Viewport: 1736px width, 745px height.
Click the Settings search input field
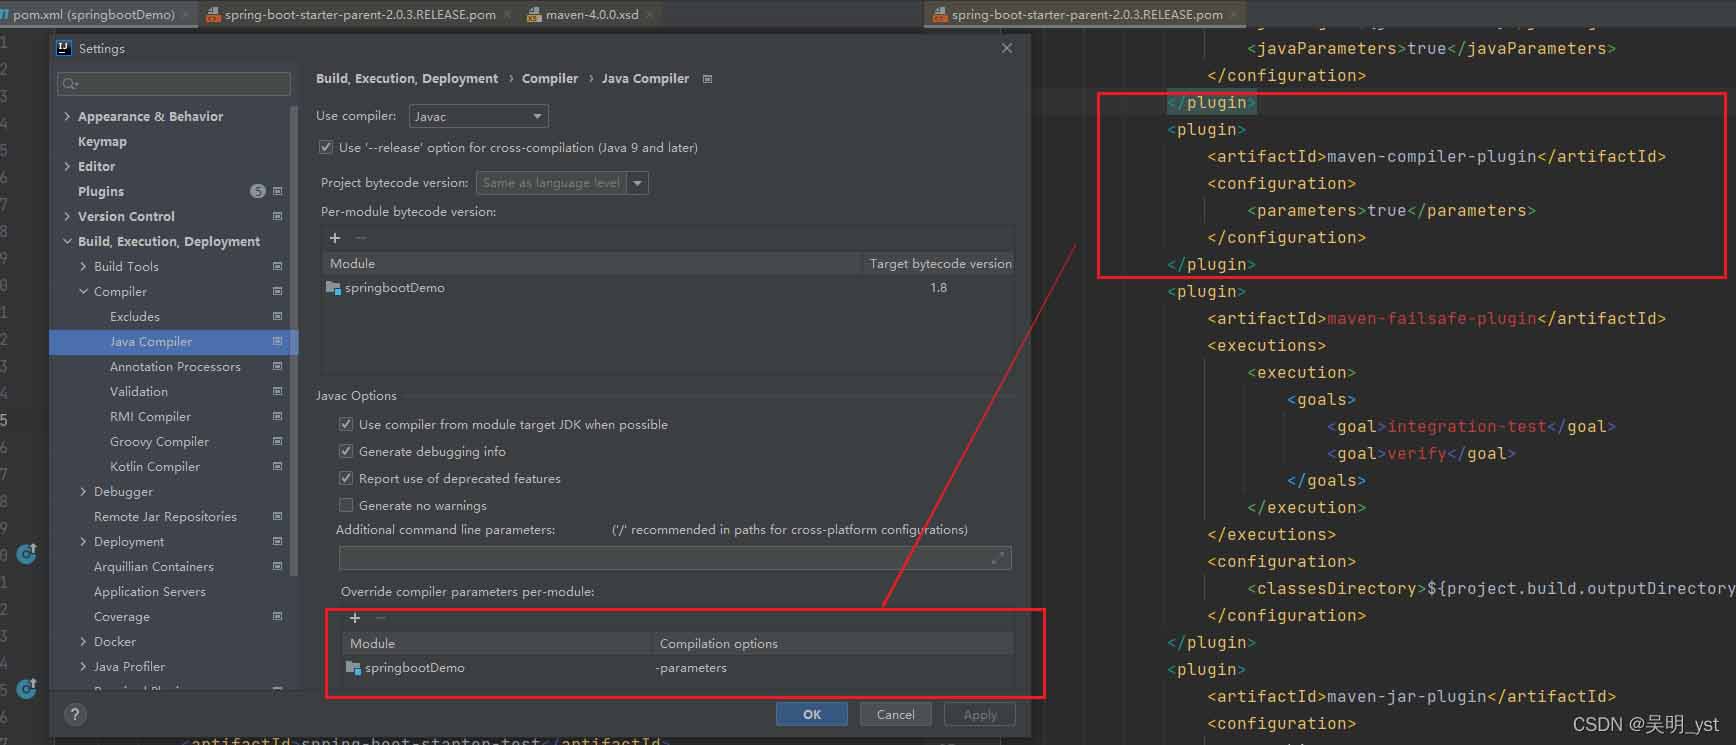pos(174,84)
